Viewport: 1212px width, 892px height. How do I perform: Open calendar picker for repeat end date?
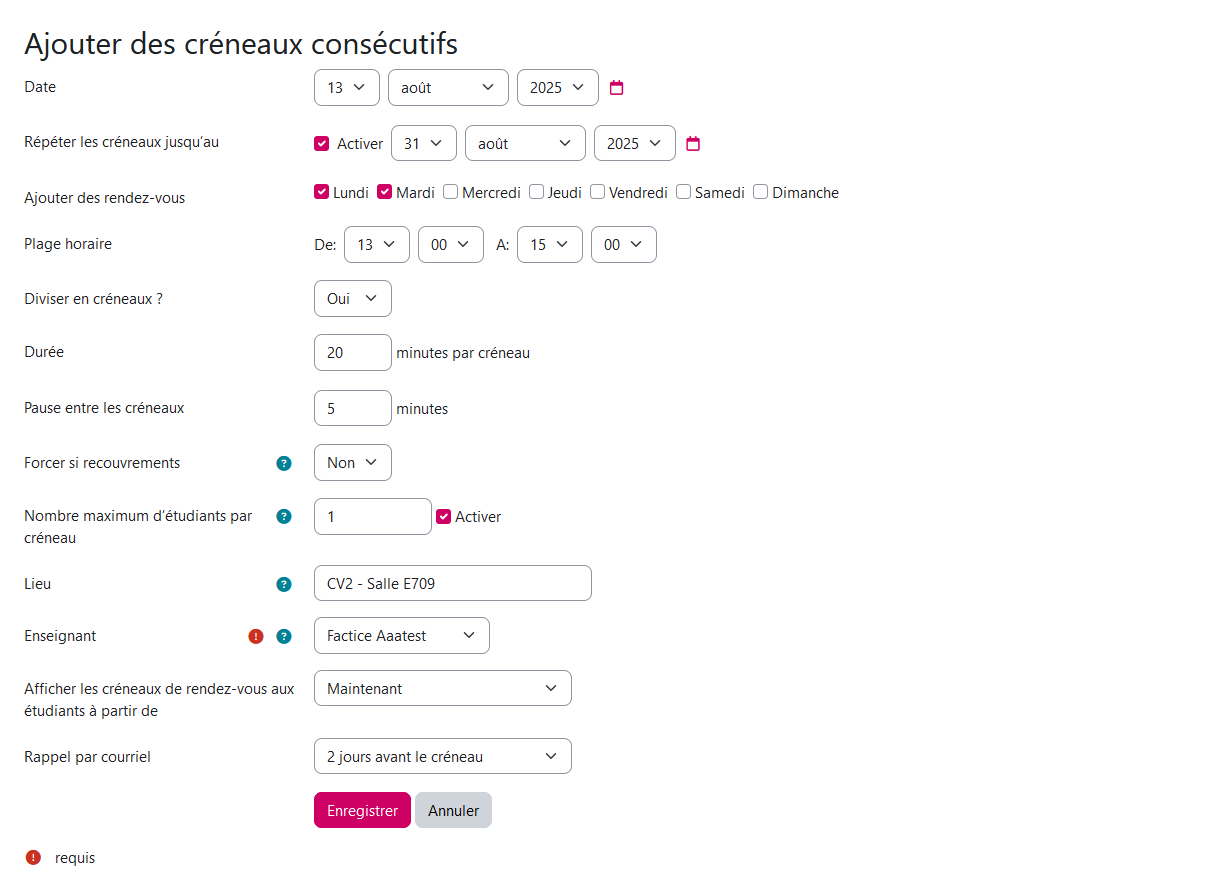click(693, 144)
